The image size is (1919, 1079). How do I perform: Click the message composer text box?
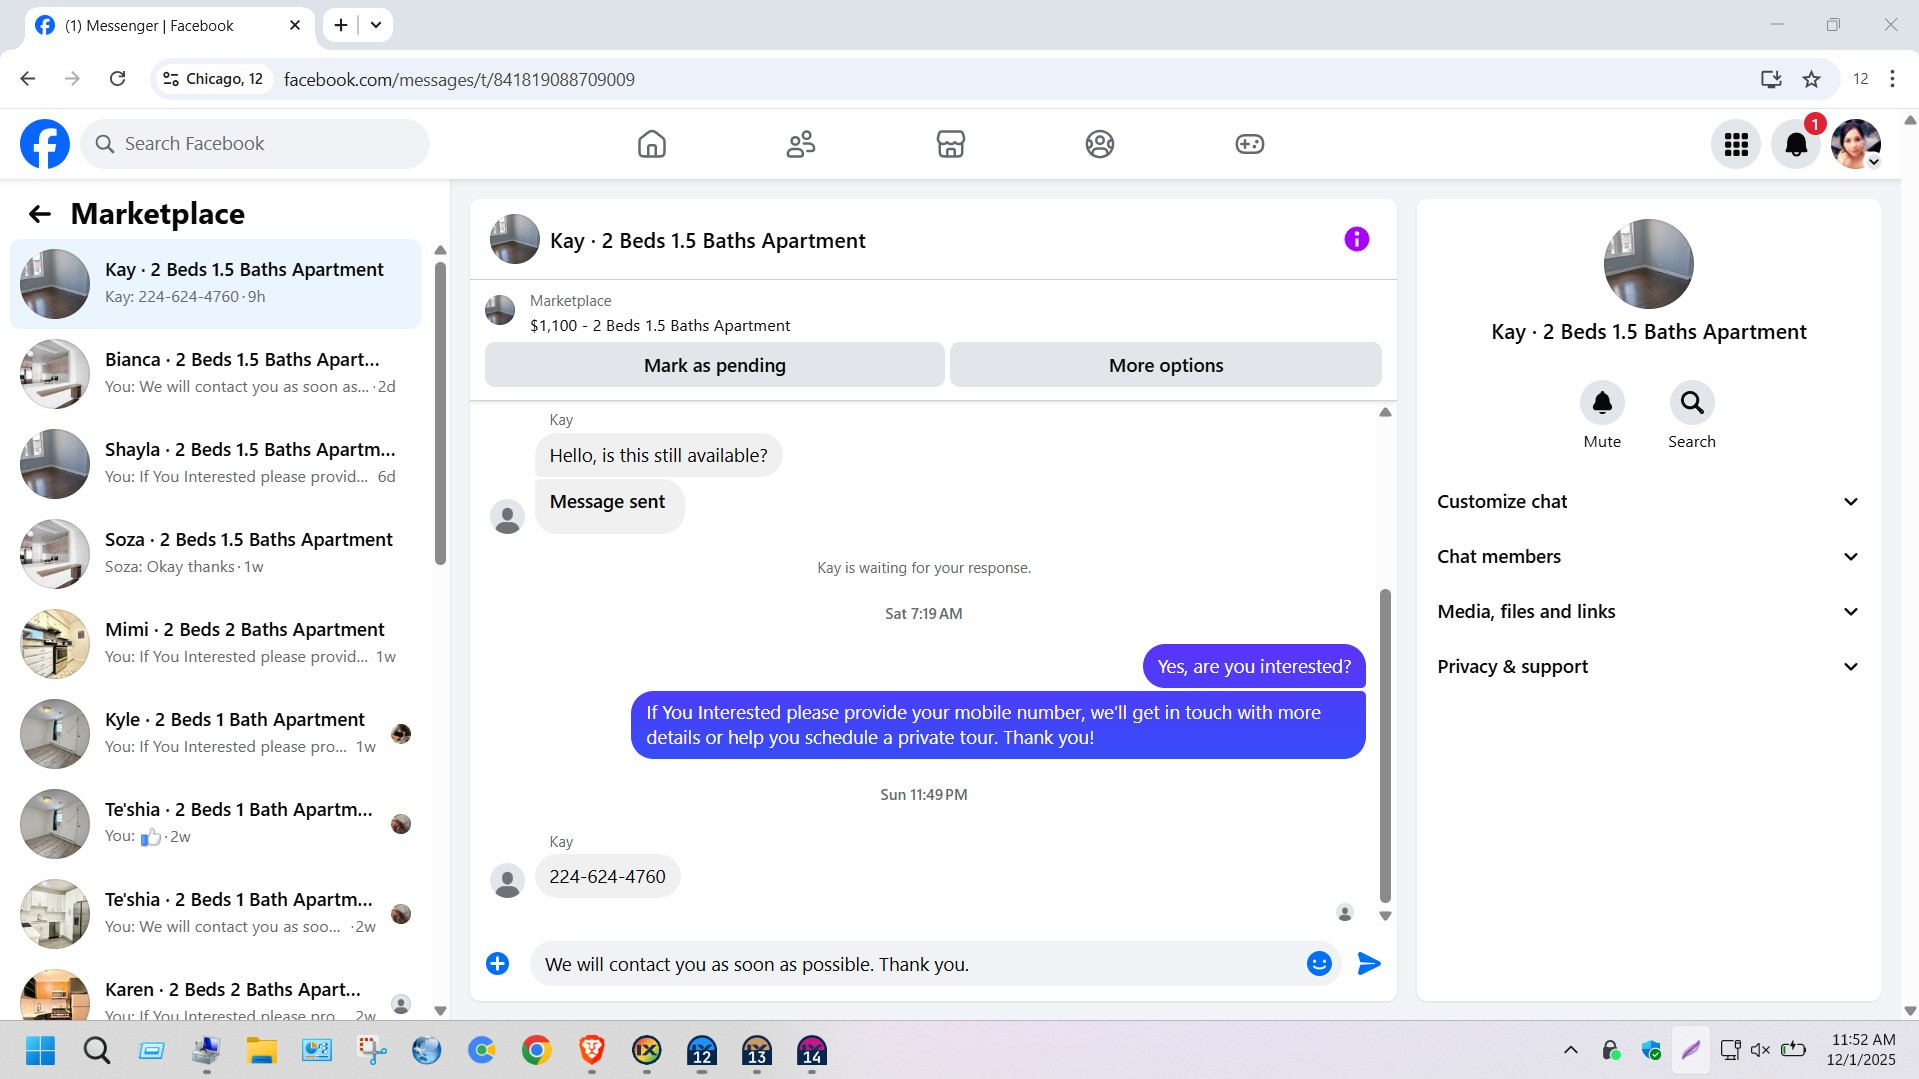915,964
